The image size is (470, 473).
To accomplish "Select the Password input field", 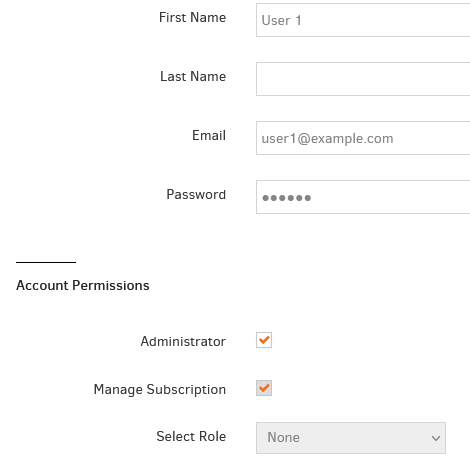I will click(363, 197).
